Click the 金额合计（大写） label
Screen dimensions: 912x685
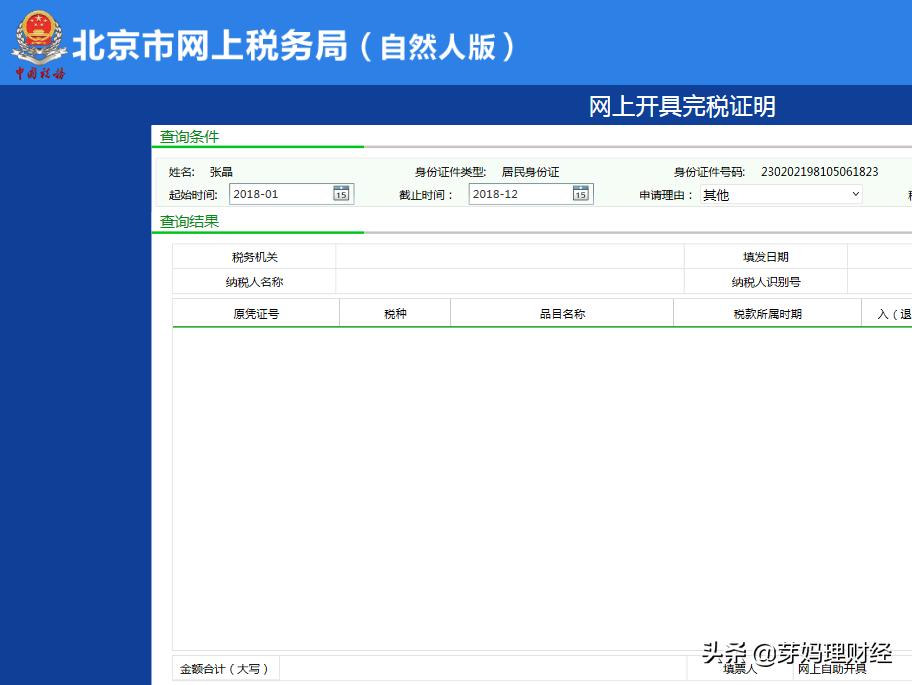(x=226, y=668)
